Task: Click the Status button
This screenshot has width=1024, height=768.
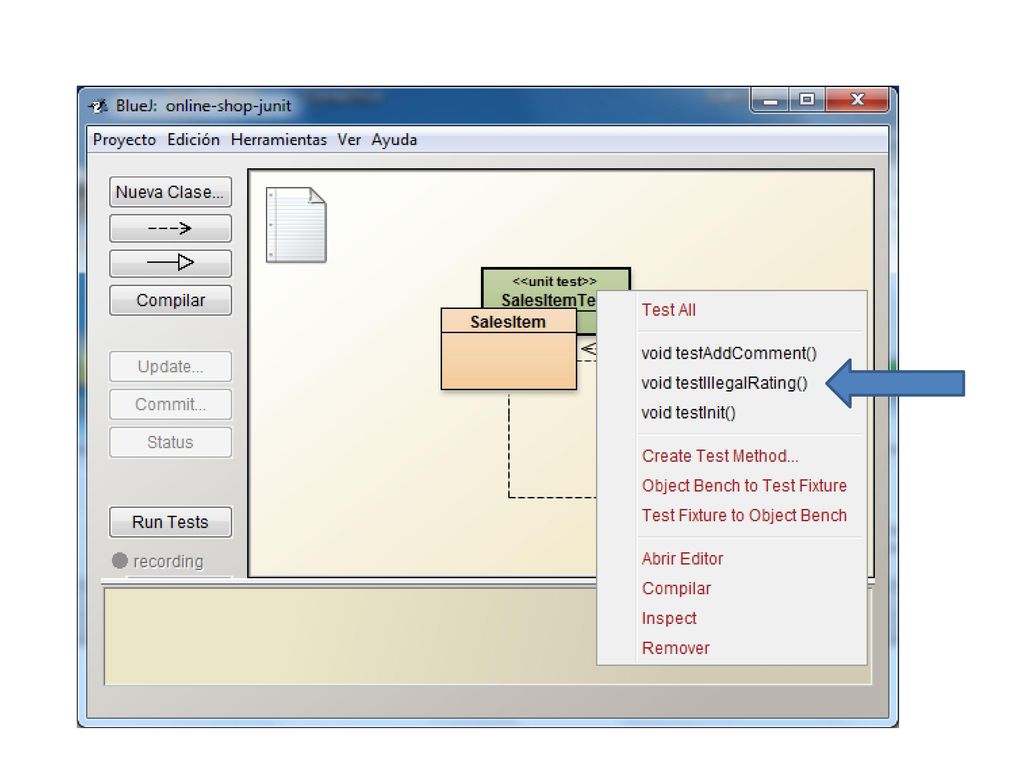Action: pyautogui.click(x=170, y=442)
